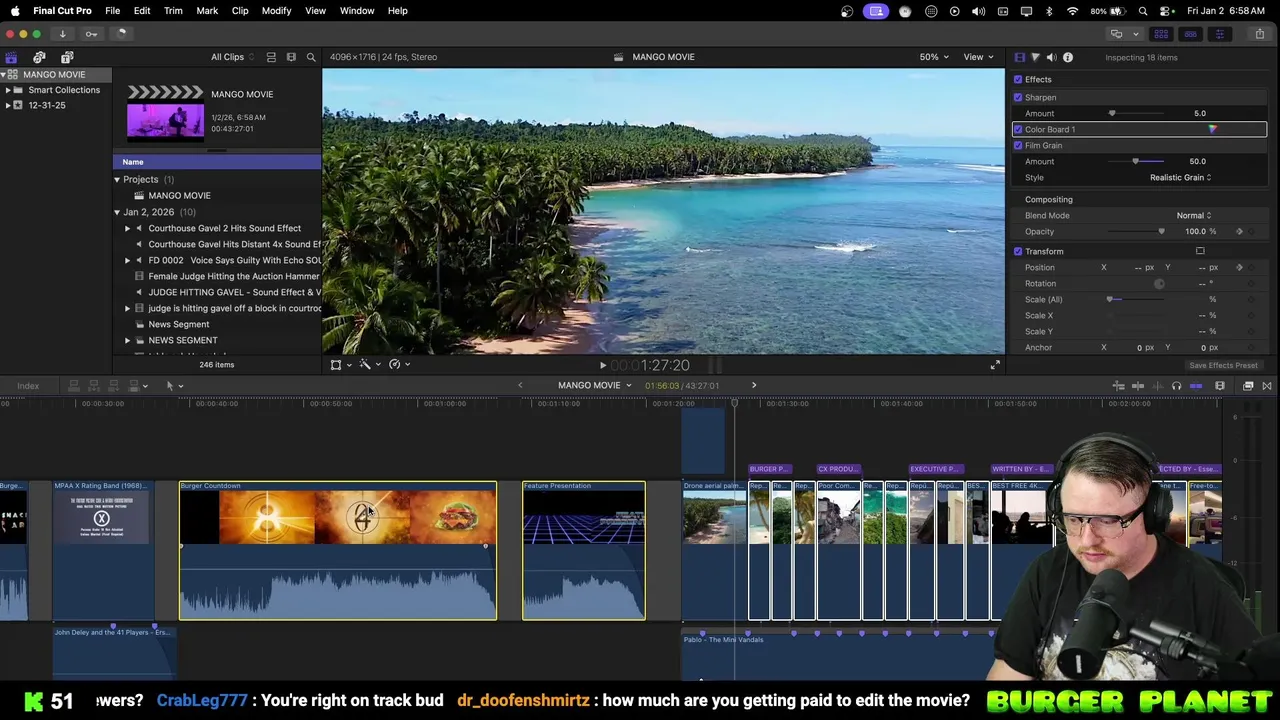
Task: Toggle Inspector visibility sliders button
Action: (x=1219, y=34)
